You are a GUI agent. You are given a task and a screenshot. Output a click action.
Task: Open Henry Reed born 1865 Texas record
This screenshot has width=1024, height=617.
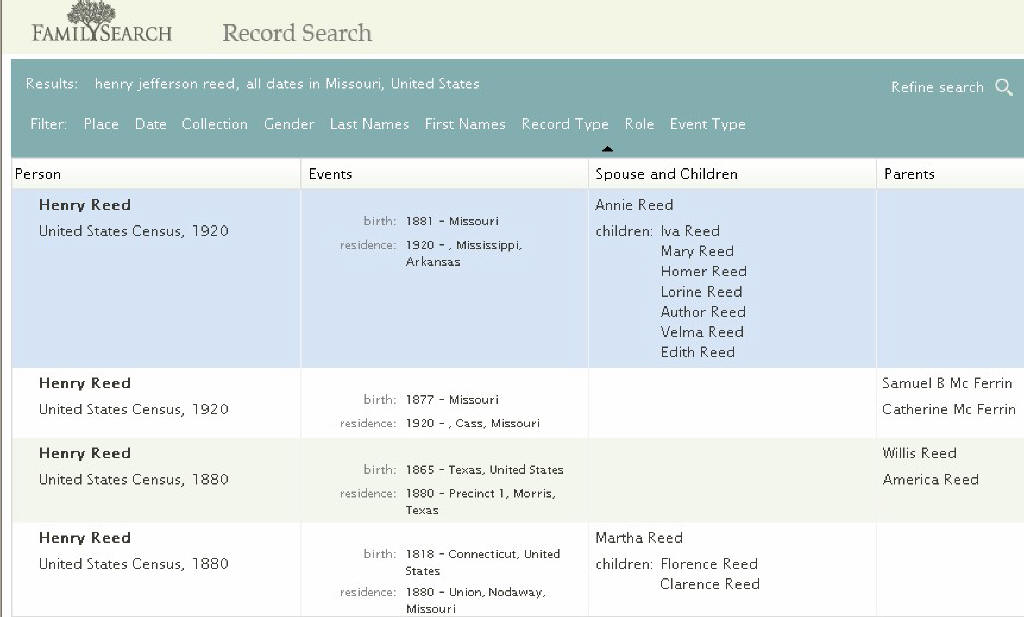85,453
